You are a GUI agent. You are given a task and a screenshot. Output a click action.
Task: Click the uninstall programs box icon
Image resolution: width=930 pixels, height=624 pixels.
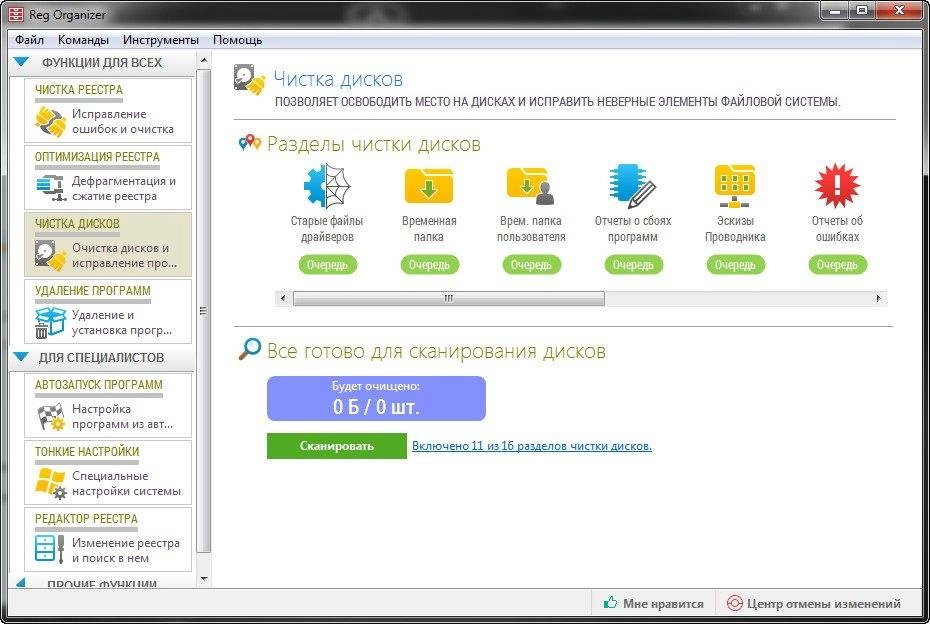50,322
